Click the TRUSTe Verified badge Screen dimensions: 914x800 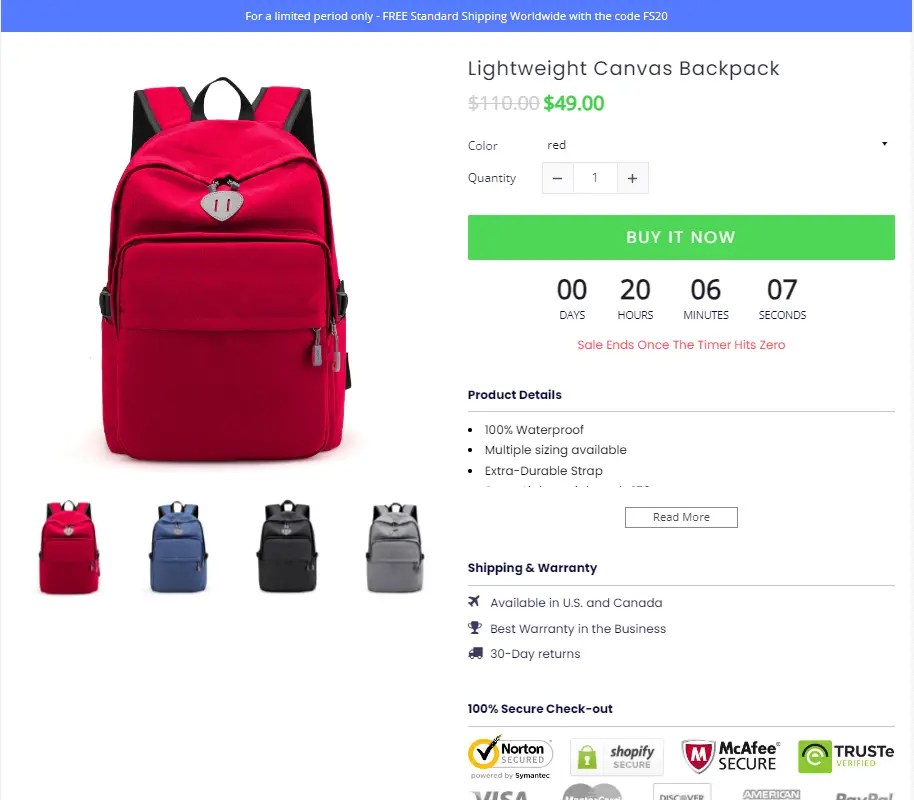coord(846,756)
